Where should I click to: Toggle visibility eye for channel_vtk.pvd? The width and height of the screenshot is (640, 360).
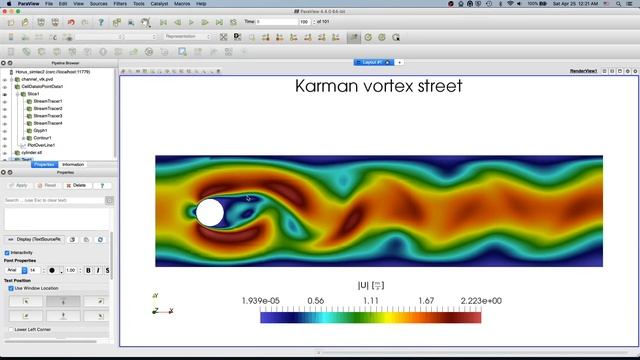[4, 80]
